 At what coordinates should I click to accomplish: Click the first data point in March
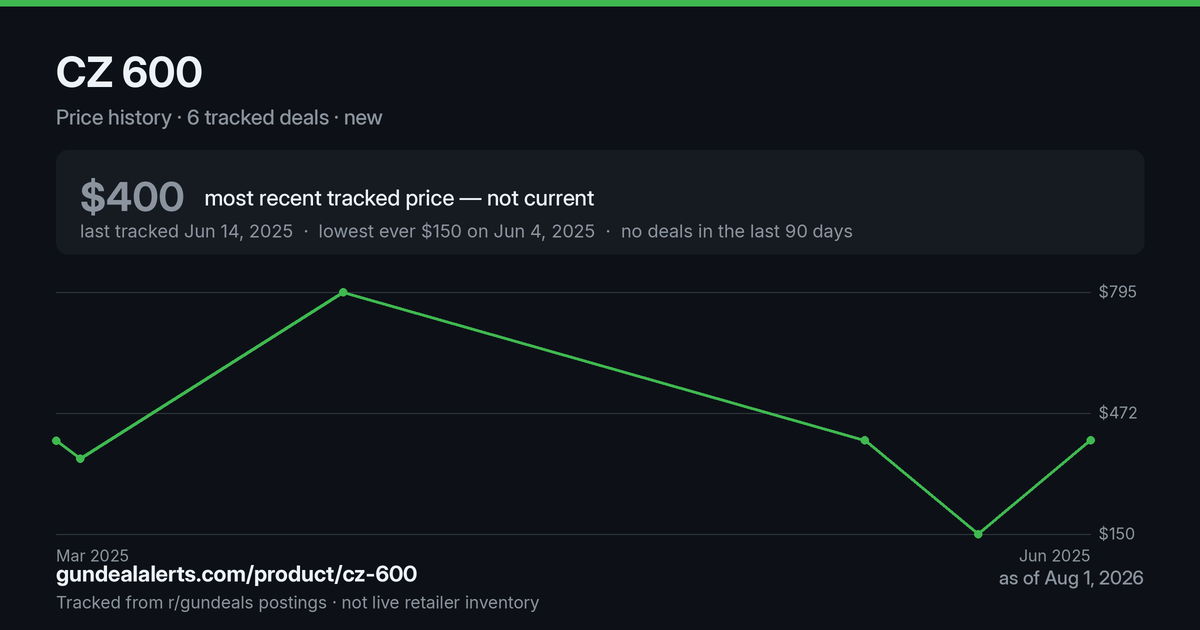[x=56, y=440]
